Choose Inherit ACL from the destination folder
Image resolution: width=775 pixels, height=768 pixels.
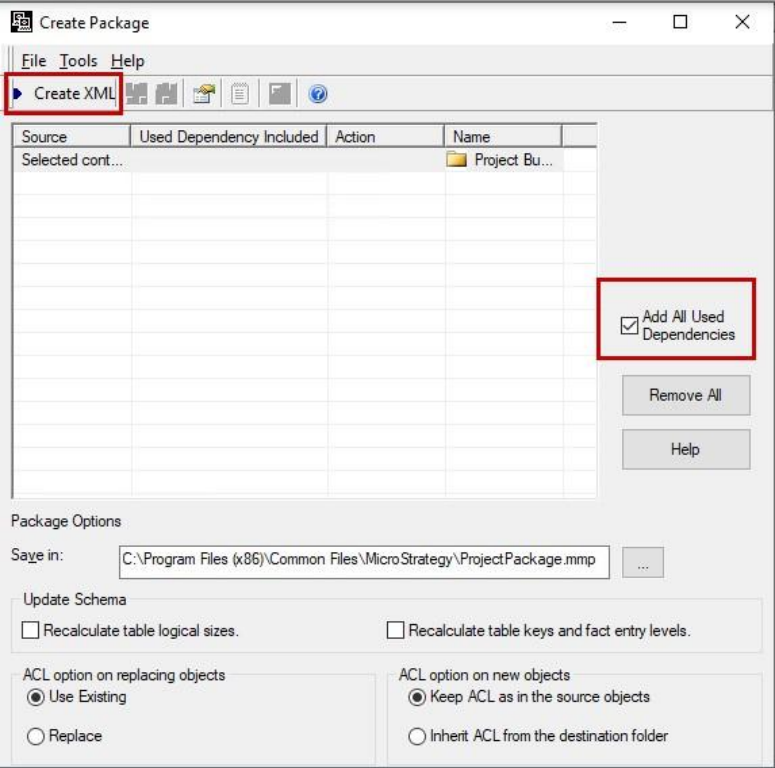point(417,736)
